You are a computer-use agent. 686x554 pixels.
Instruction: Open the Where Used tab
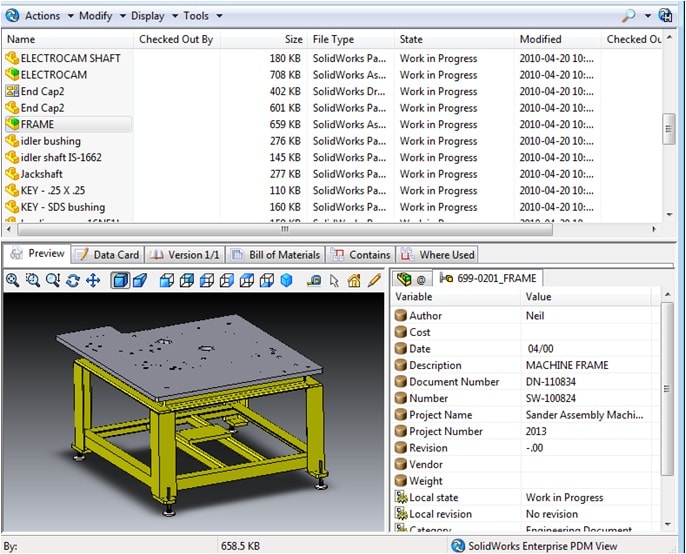coord(438,255)
